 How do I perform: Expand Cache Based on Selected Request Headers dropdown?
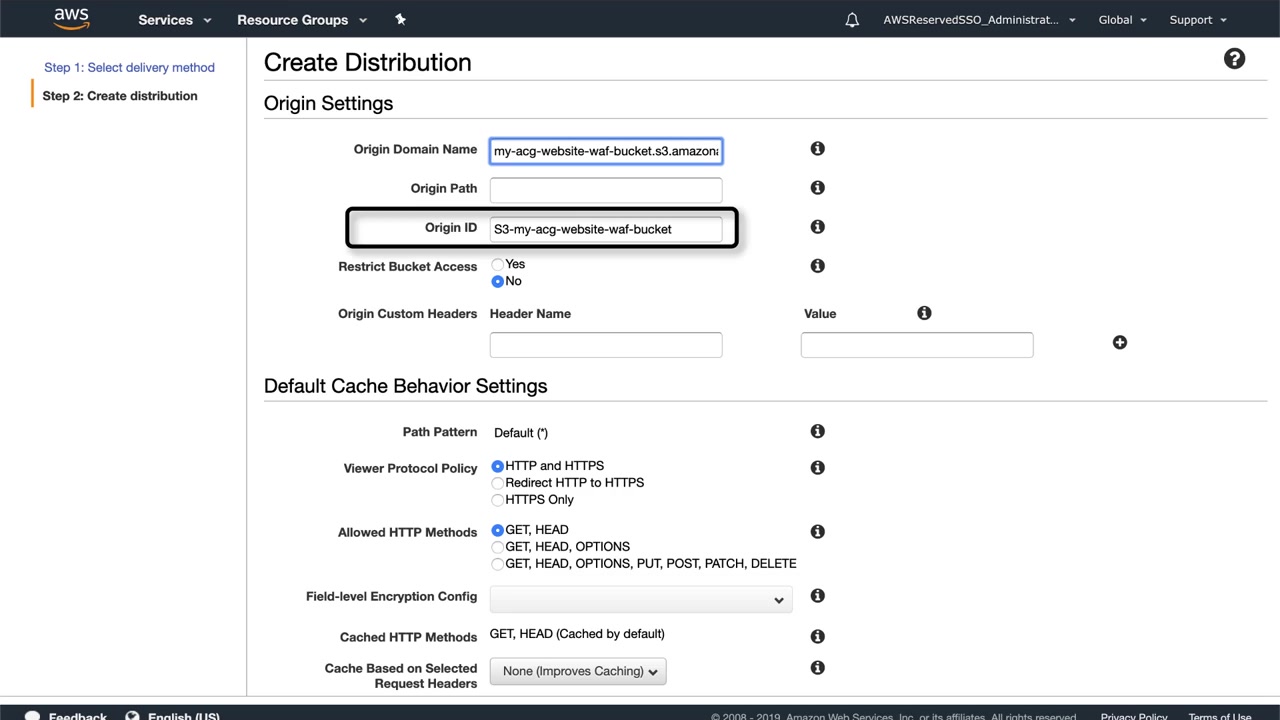(578, 671)
